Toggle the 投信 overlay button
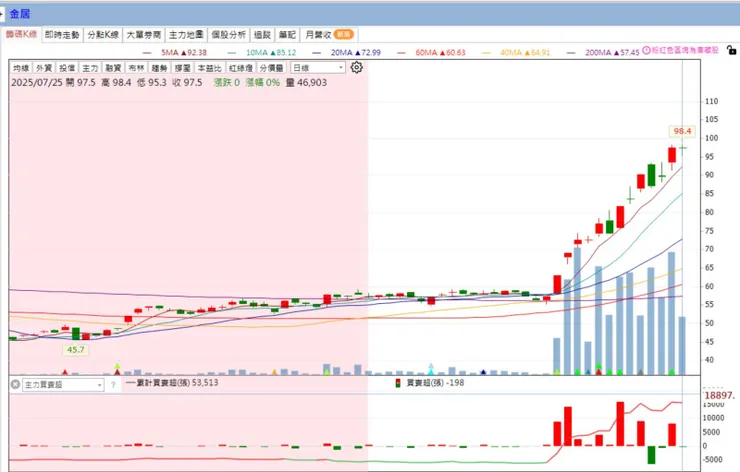The height and width of the screenshot is (472, 740). pos(67,68)
